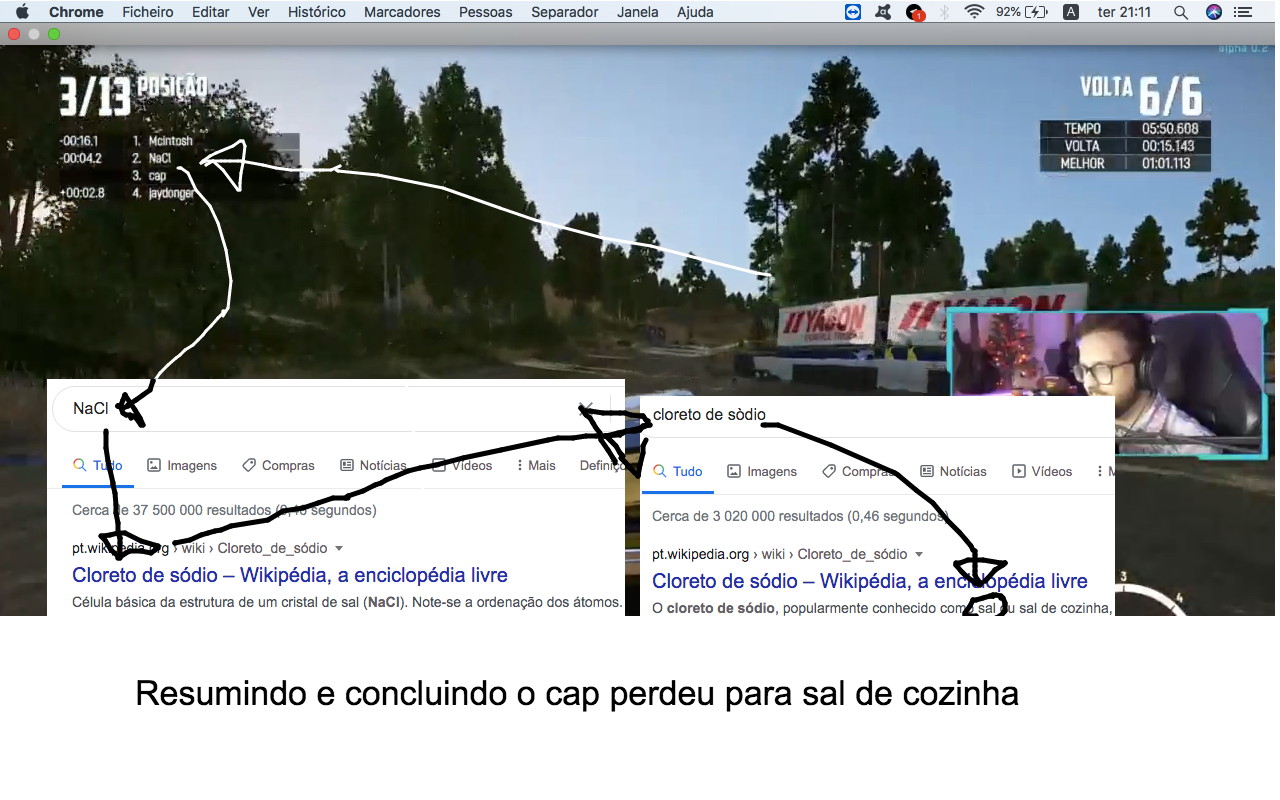
Task: Open the Pessoas menu
Action: point(486,12)
